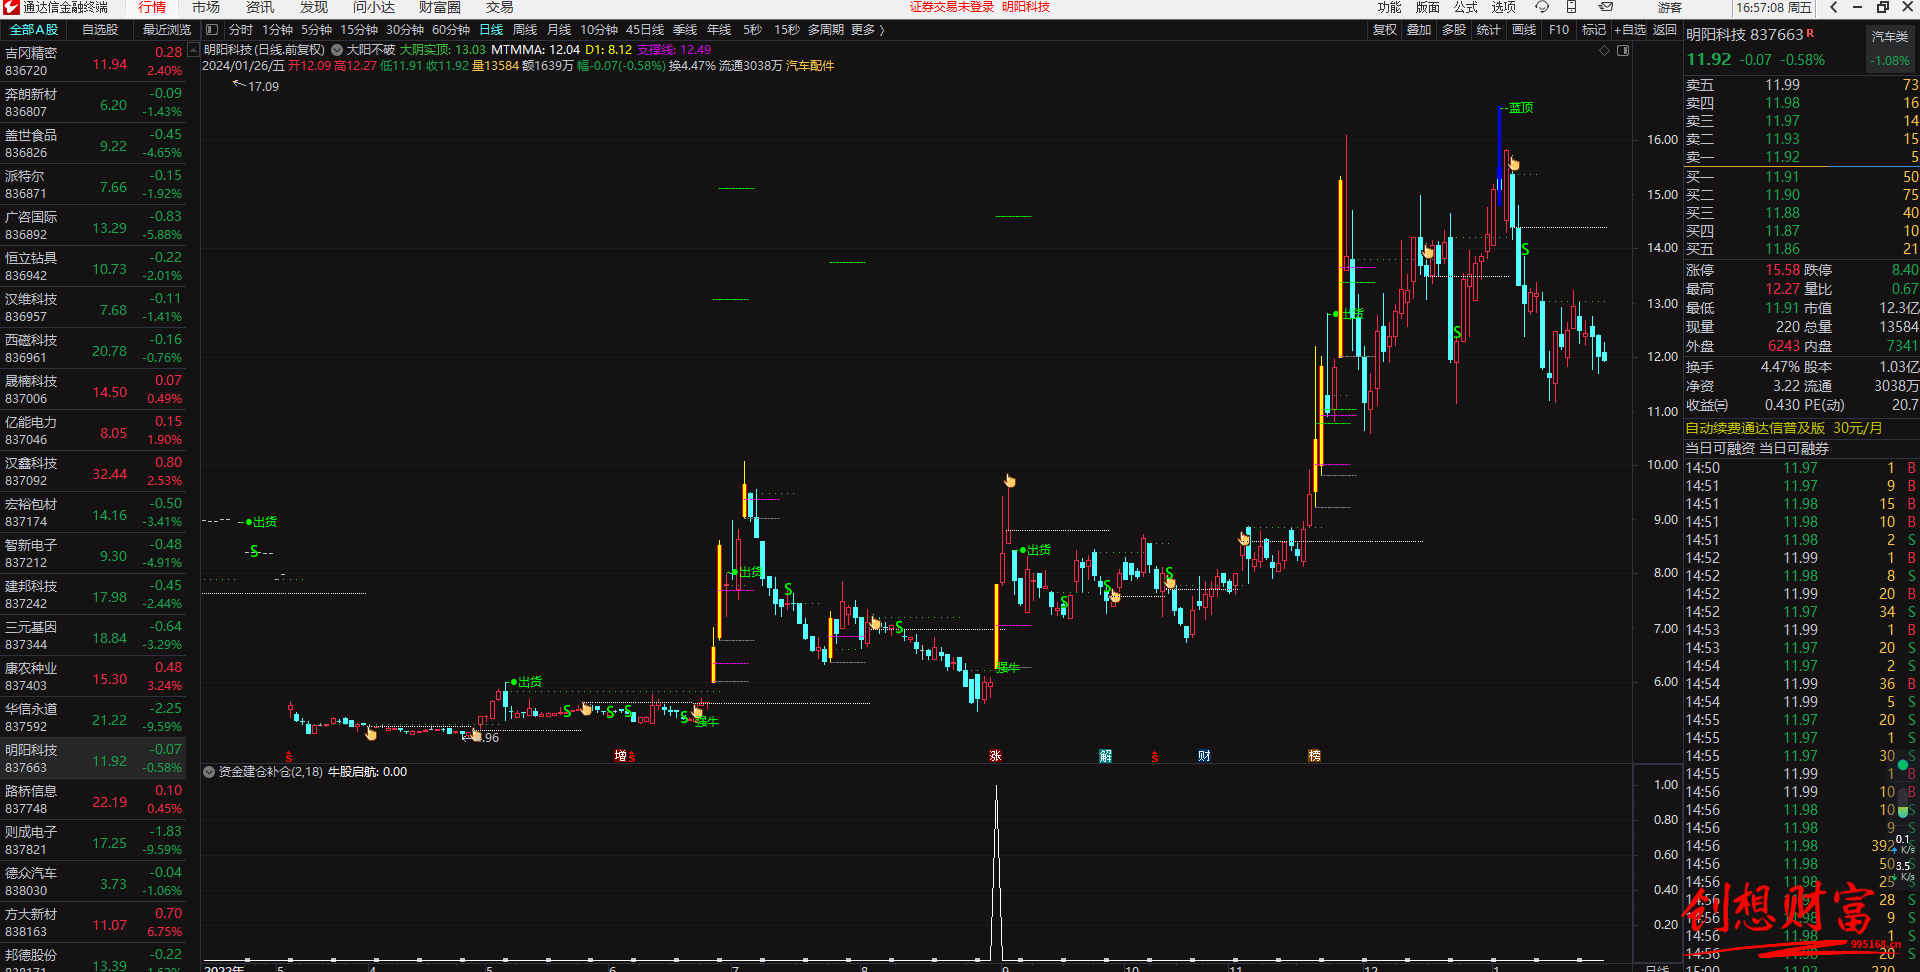The width and height of the screenshot is (1920, 972).
Task: Click 证券交易未登录 login link
Action: coord(952,7)
